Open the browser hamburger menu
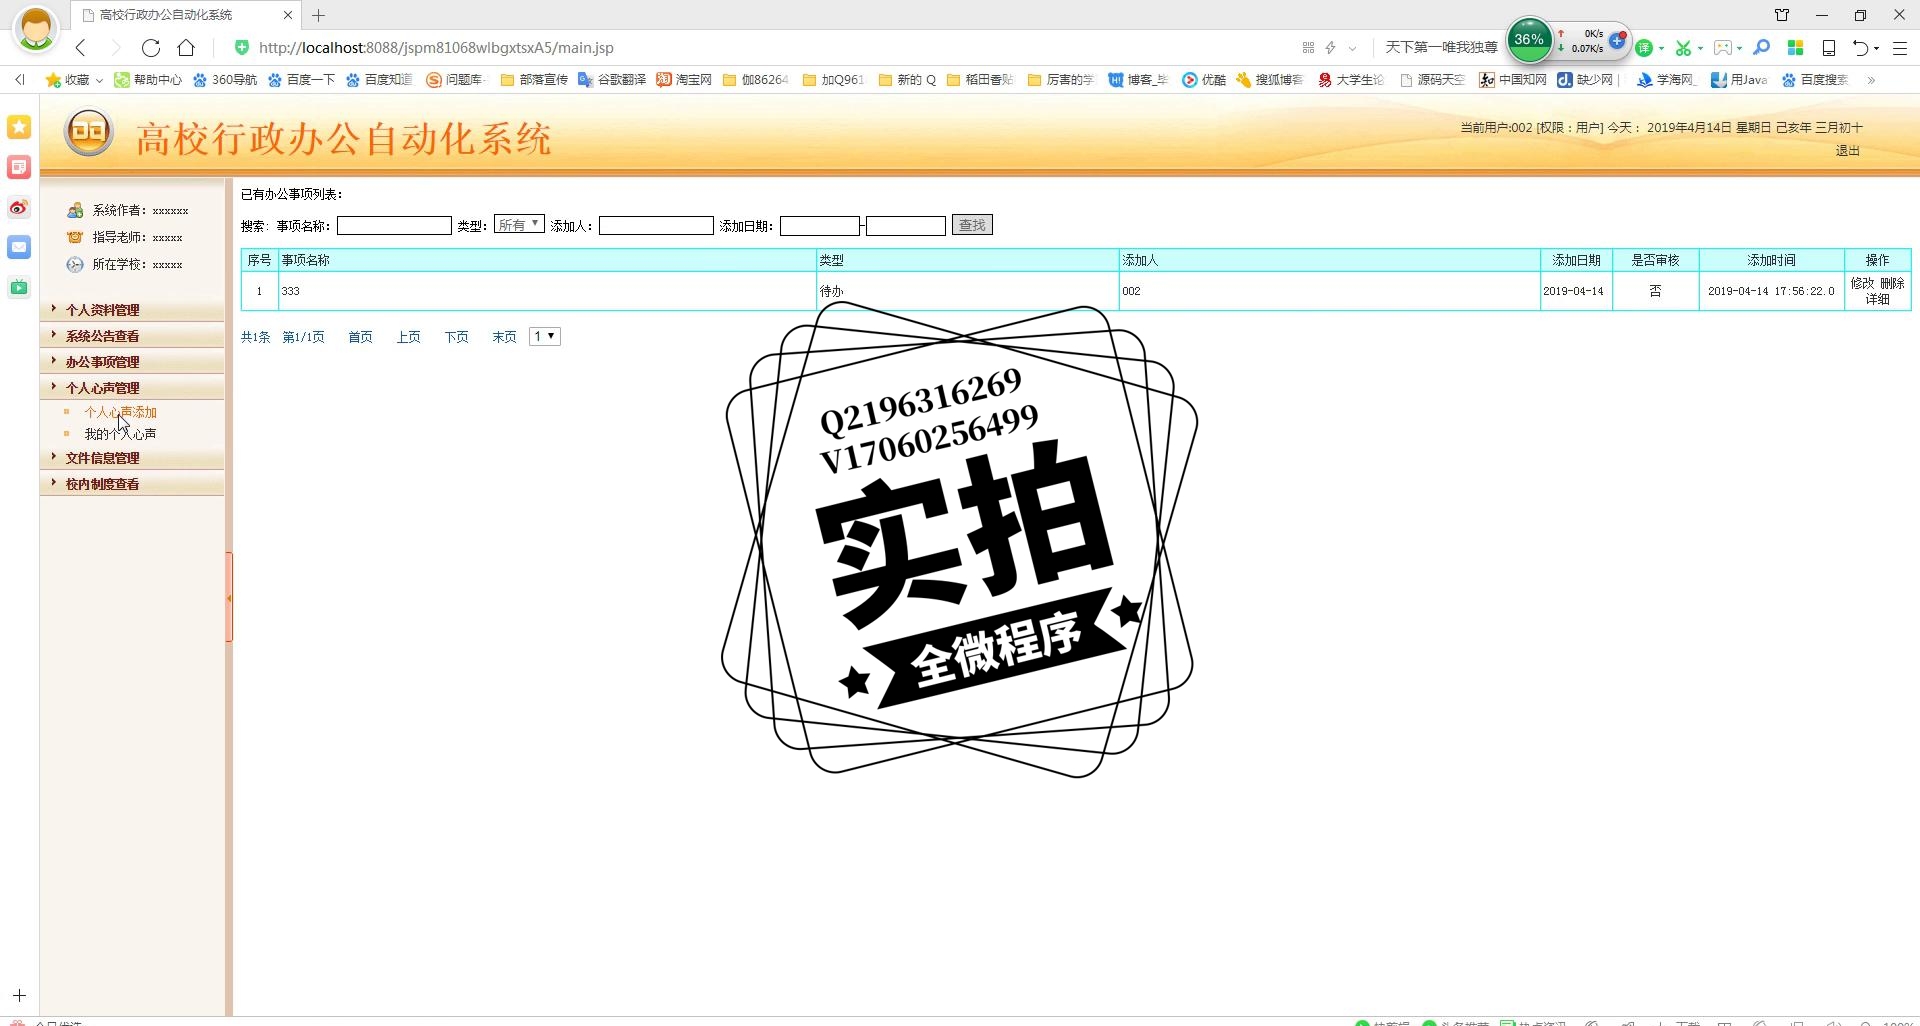This screenshot has height=1026, width=1920. (x=1900, y=47)
